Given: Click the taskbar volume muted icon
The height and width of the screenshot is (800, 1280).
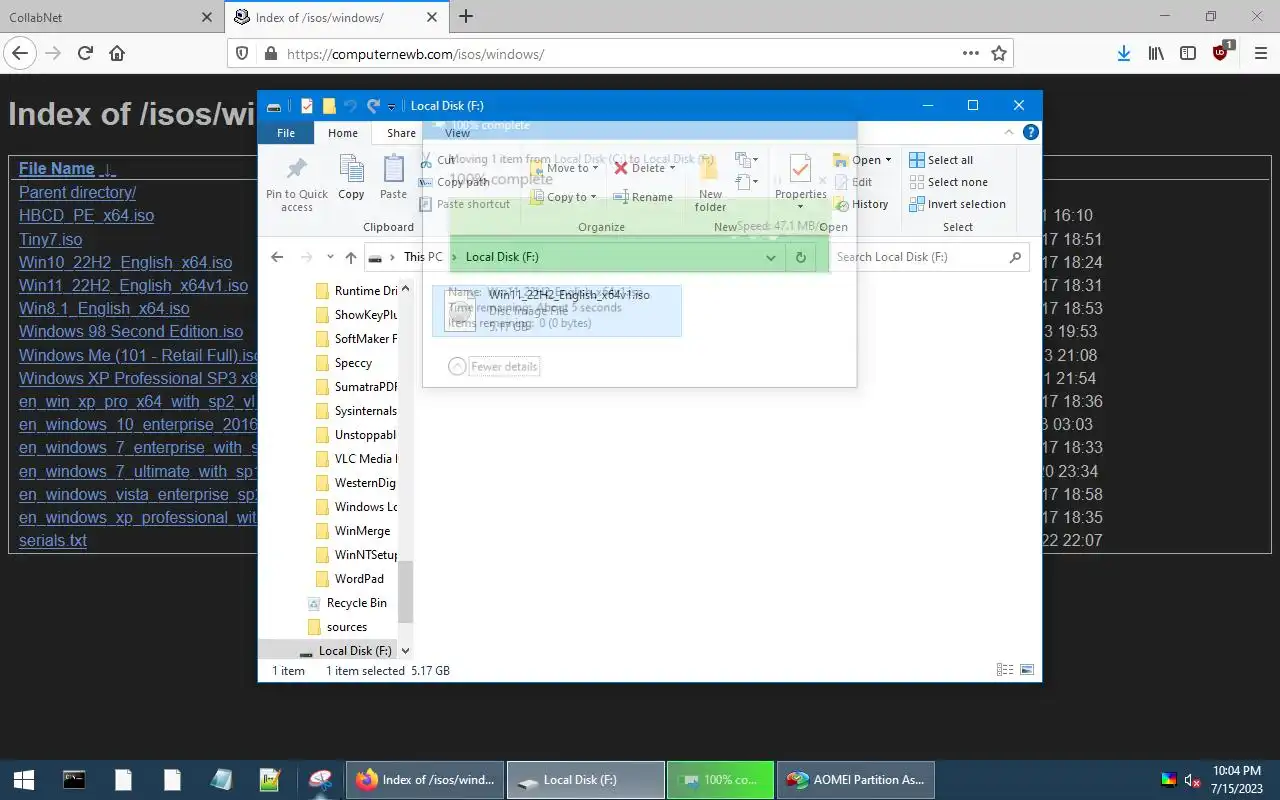Looking at the screenshot, I should coord(1192,780).
